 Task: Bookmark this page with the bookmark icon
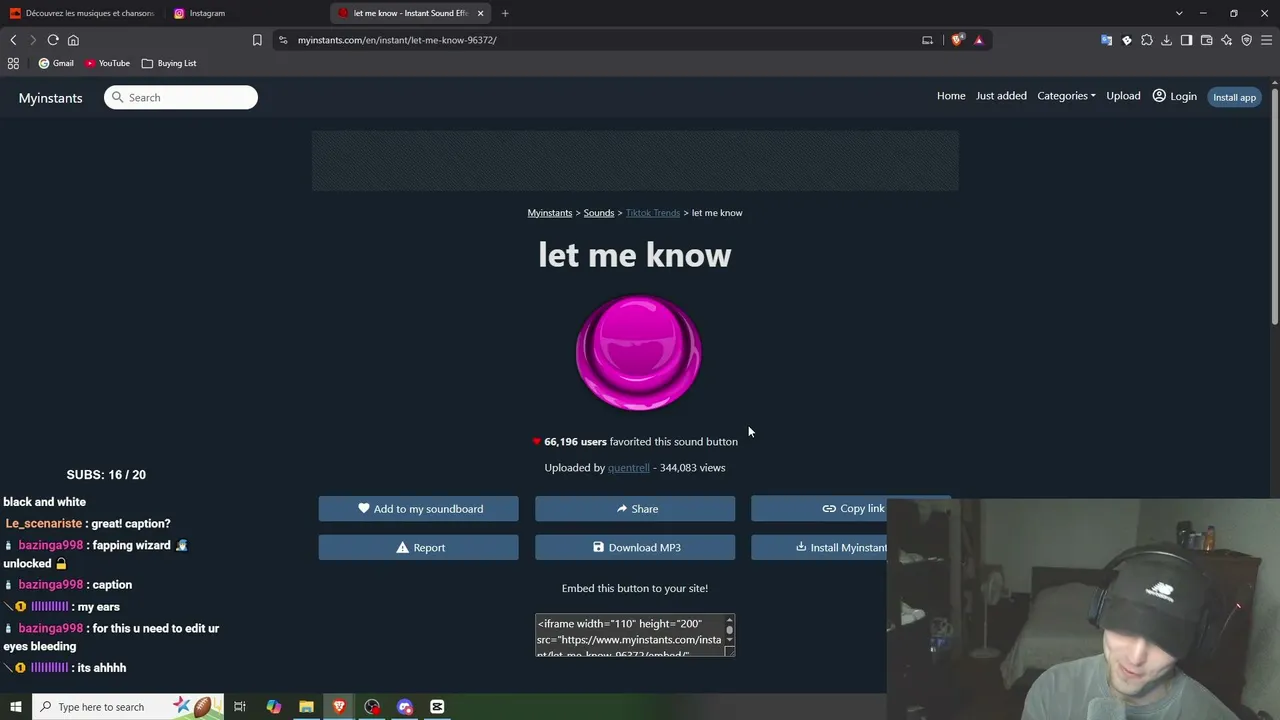tap(257, 40)
